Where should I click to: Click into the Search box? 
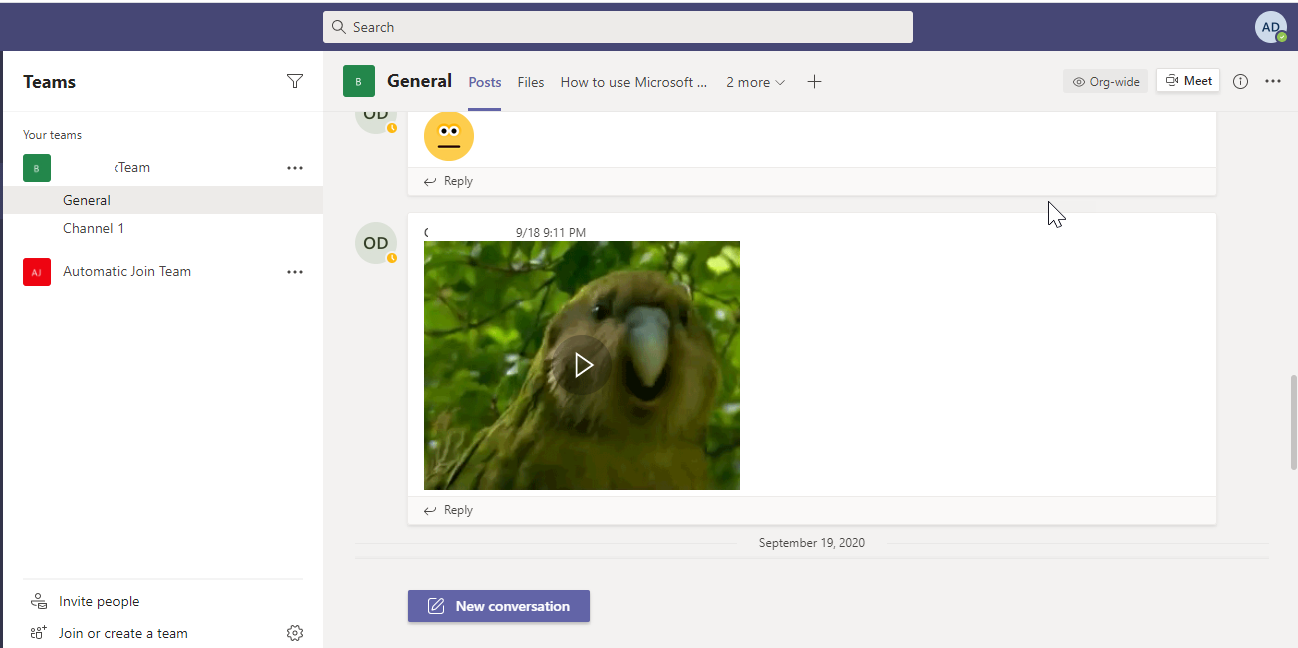tap(618, 27)
